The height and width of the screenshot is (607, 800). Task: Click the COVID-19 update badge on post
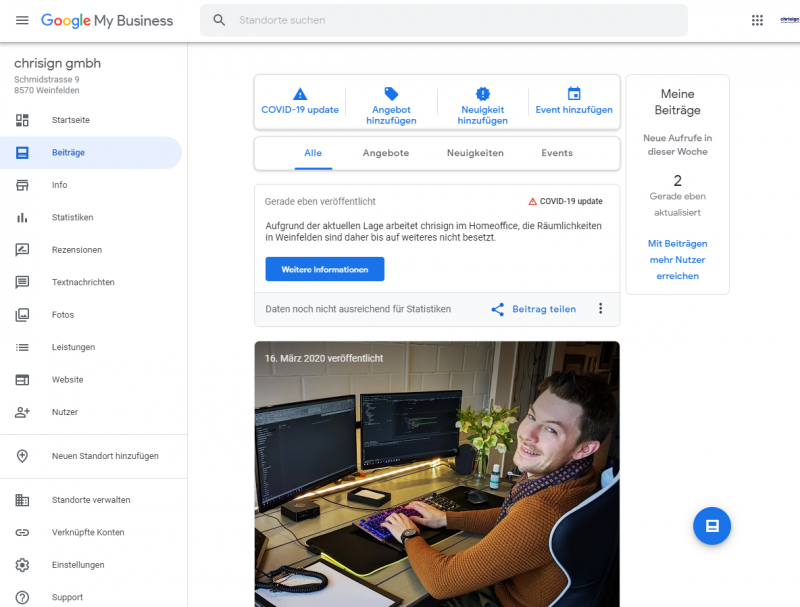[x=565, y=201]
